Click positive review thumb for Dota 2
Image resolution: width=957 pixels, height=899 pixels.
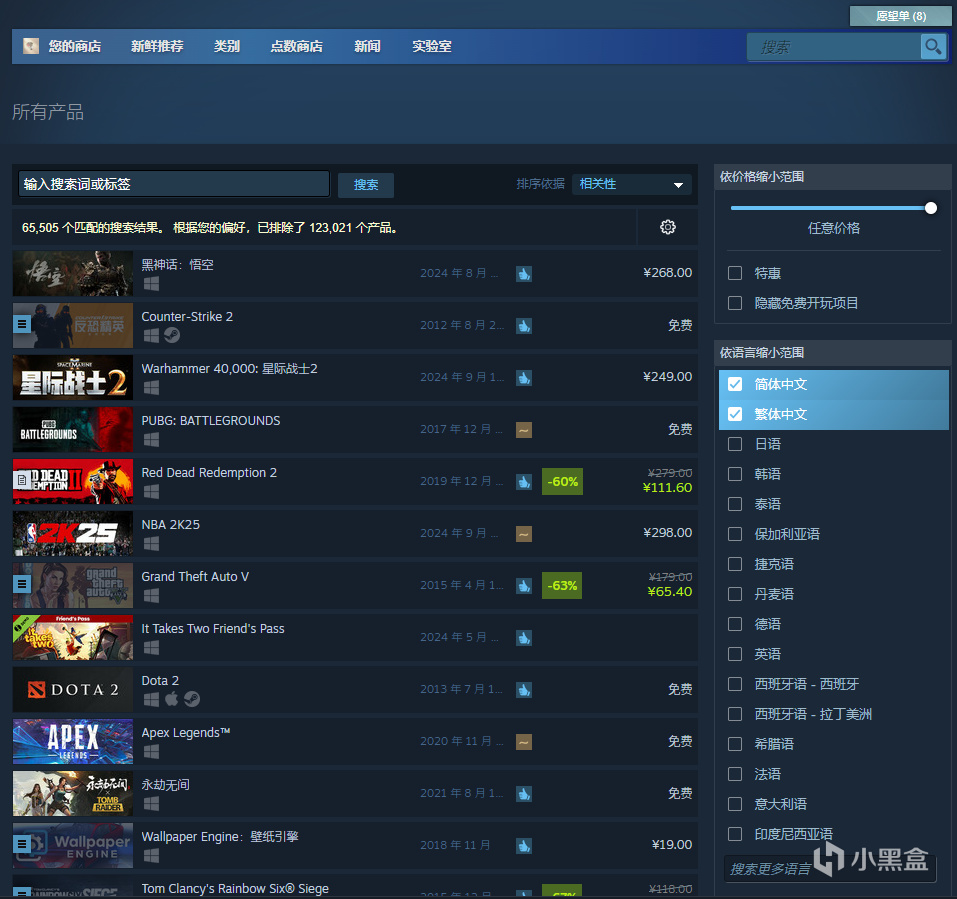[x=524, y=690]
